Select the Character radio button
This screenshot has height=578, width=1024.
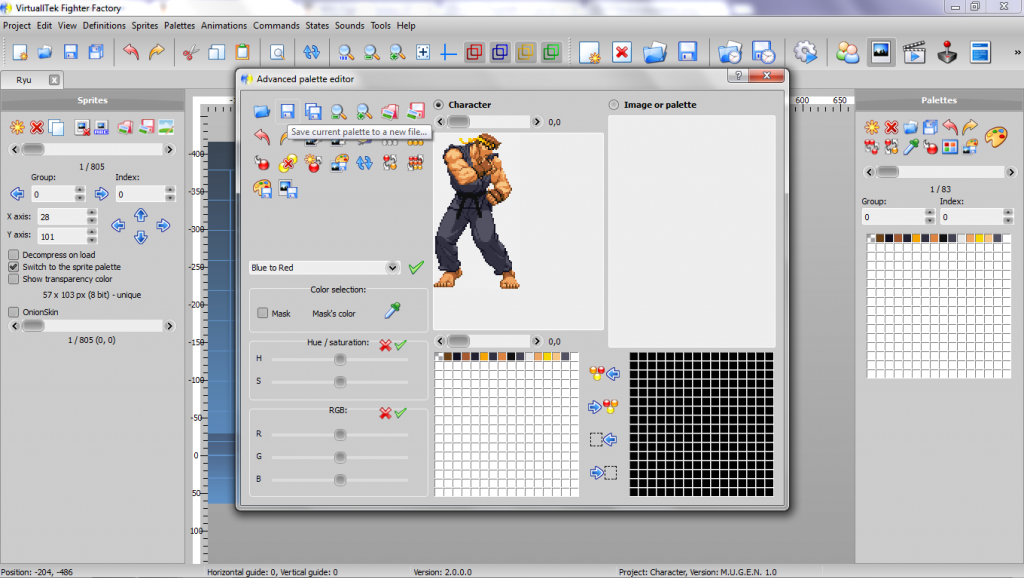439,104
